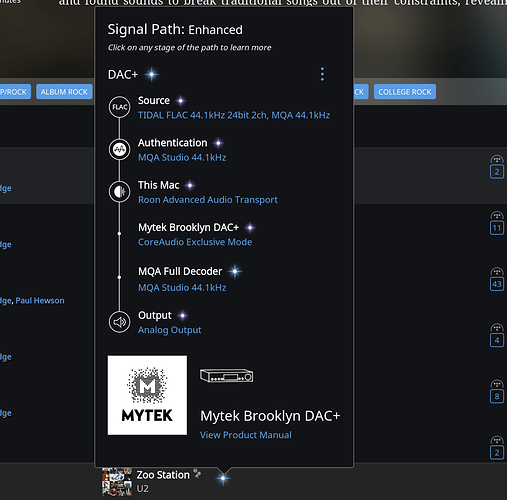Screen dimensions: 507x500
Task: Open the View Product Manual link
Action: click(x=246, y=435)
